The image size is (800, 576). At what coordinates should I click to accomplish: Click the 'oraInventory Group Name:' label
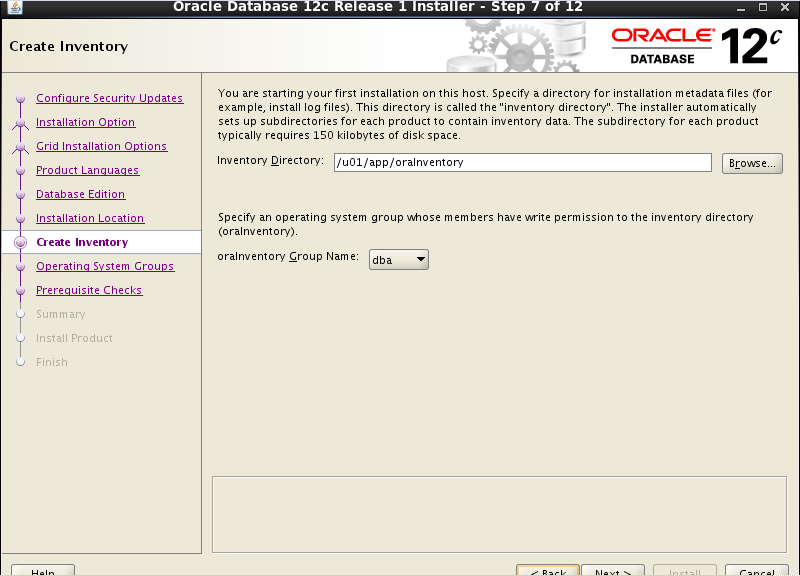pos(288,257)
